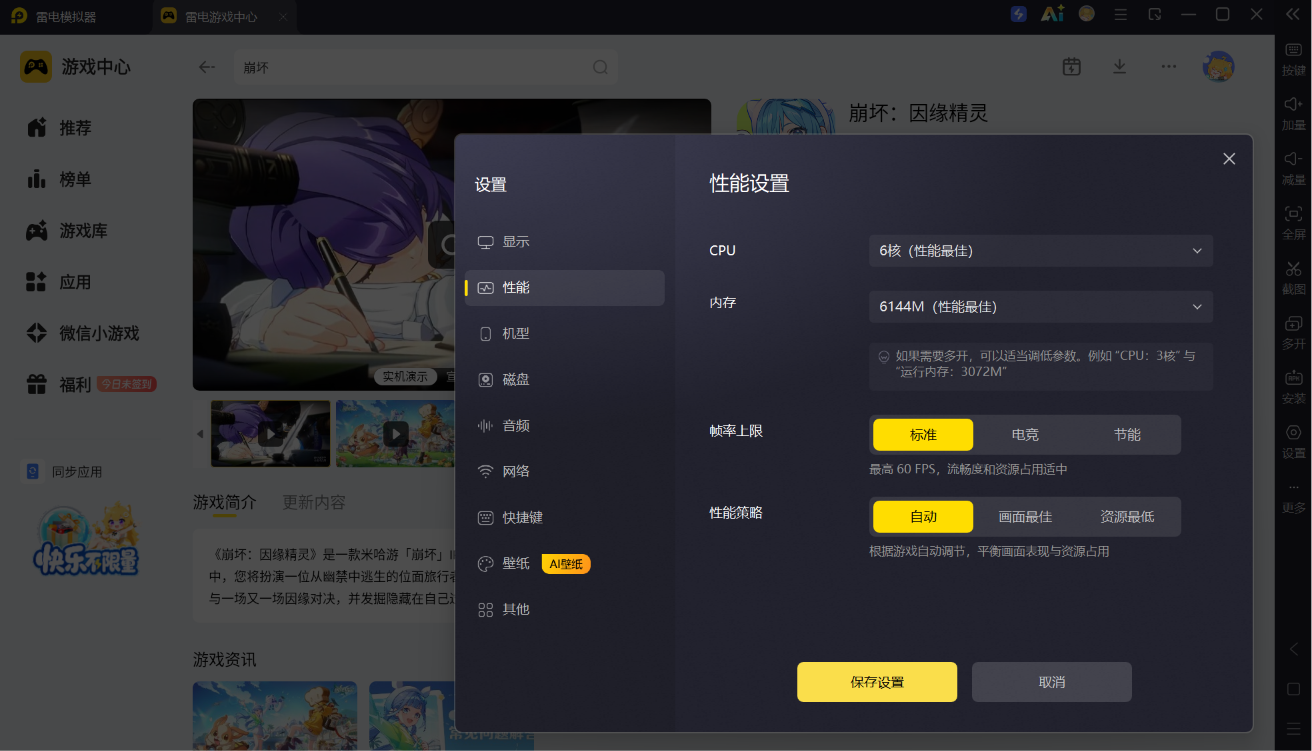Viewport: 1312px width, 751px height.
Task: Click the 快乐不限量 promo banner
Action: click(x=86, y=539)
